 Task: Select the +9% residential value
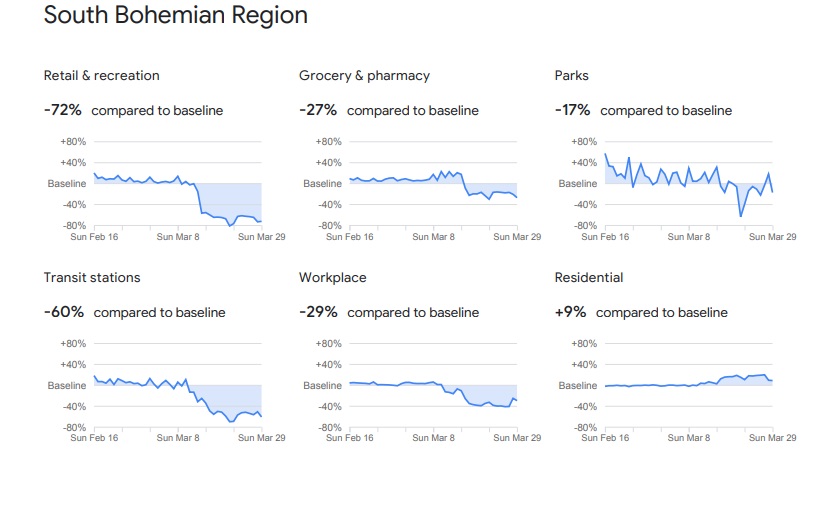570,312
